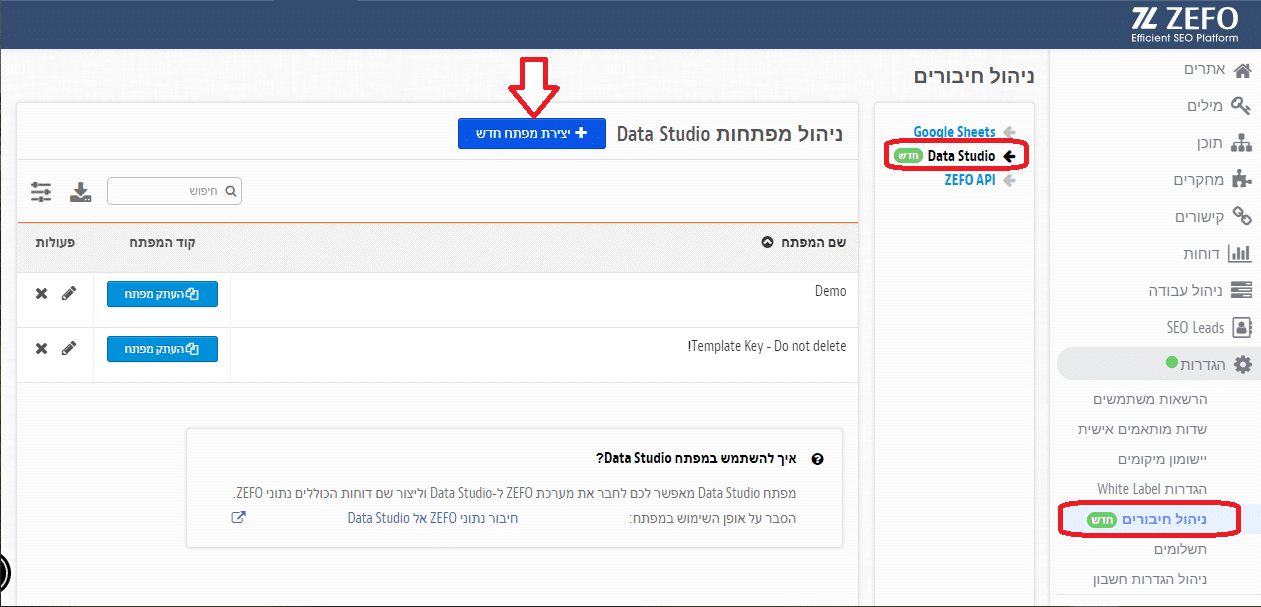Click the ZEFO logo
Image resolution: width=1261 pixels, height=607 pixels.
tap(1185, 24)
